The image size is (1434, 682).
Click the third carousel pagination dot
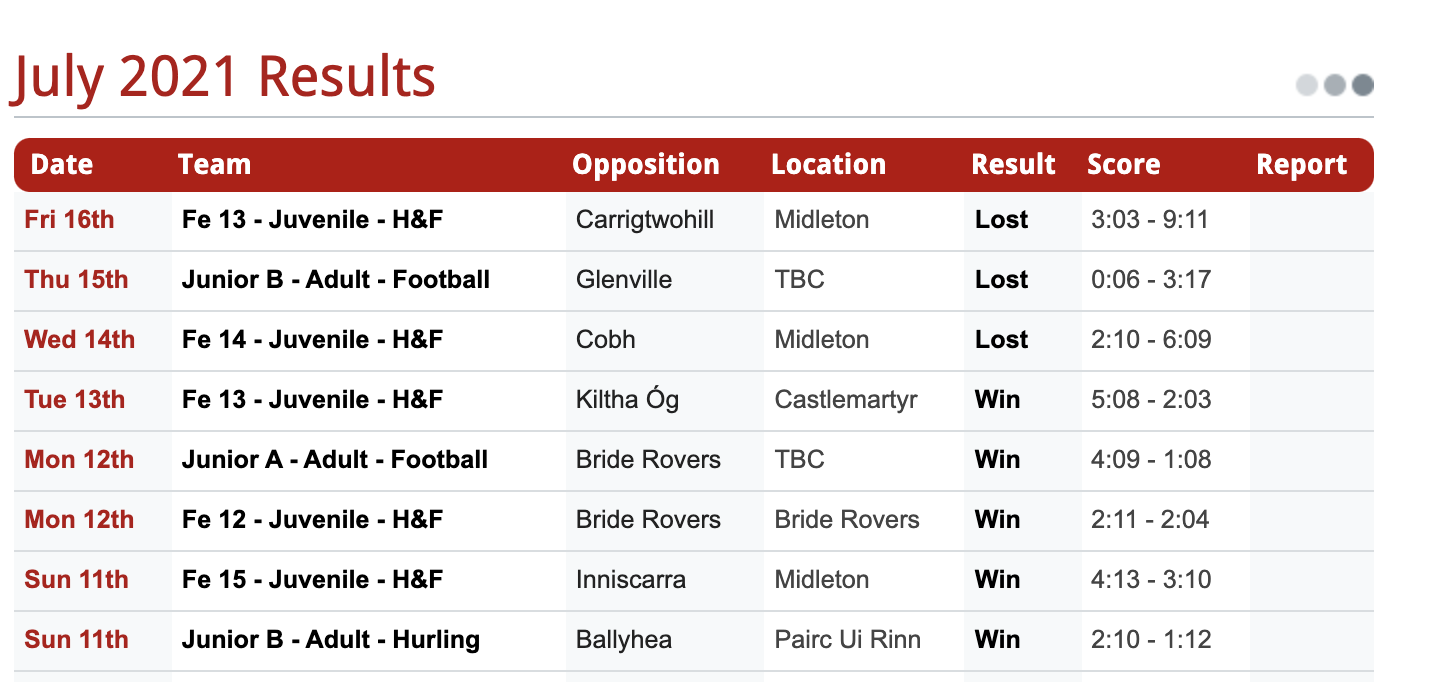tap(1362, 85)
